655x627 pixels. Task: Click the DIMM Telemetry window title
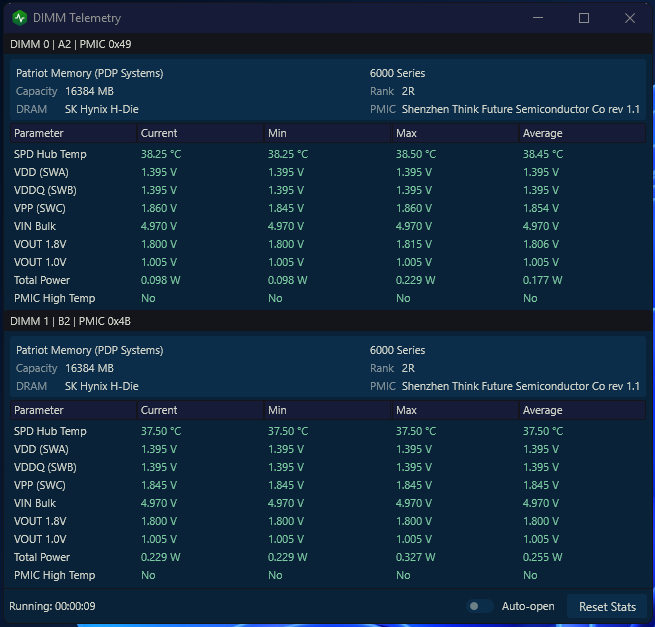(77, 18)
